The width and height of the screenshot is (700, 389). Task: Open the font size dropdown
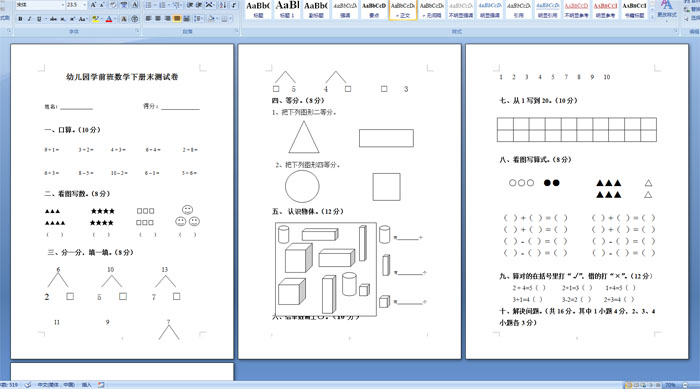coord(85,5)
